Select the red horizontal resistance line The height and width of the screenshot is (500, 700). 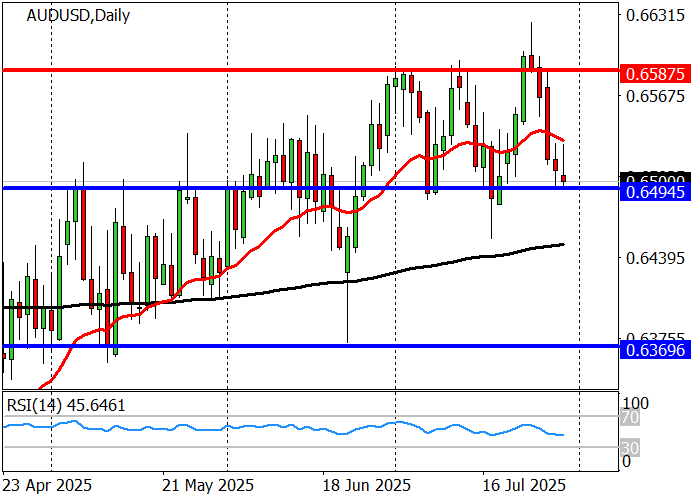pos(311,70)
